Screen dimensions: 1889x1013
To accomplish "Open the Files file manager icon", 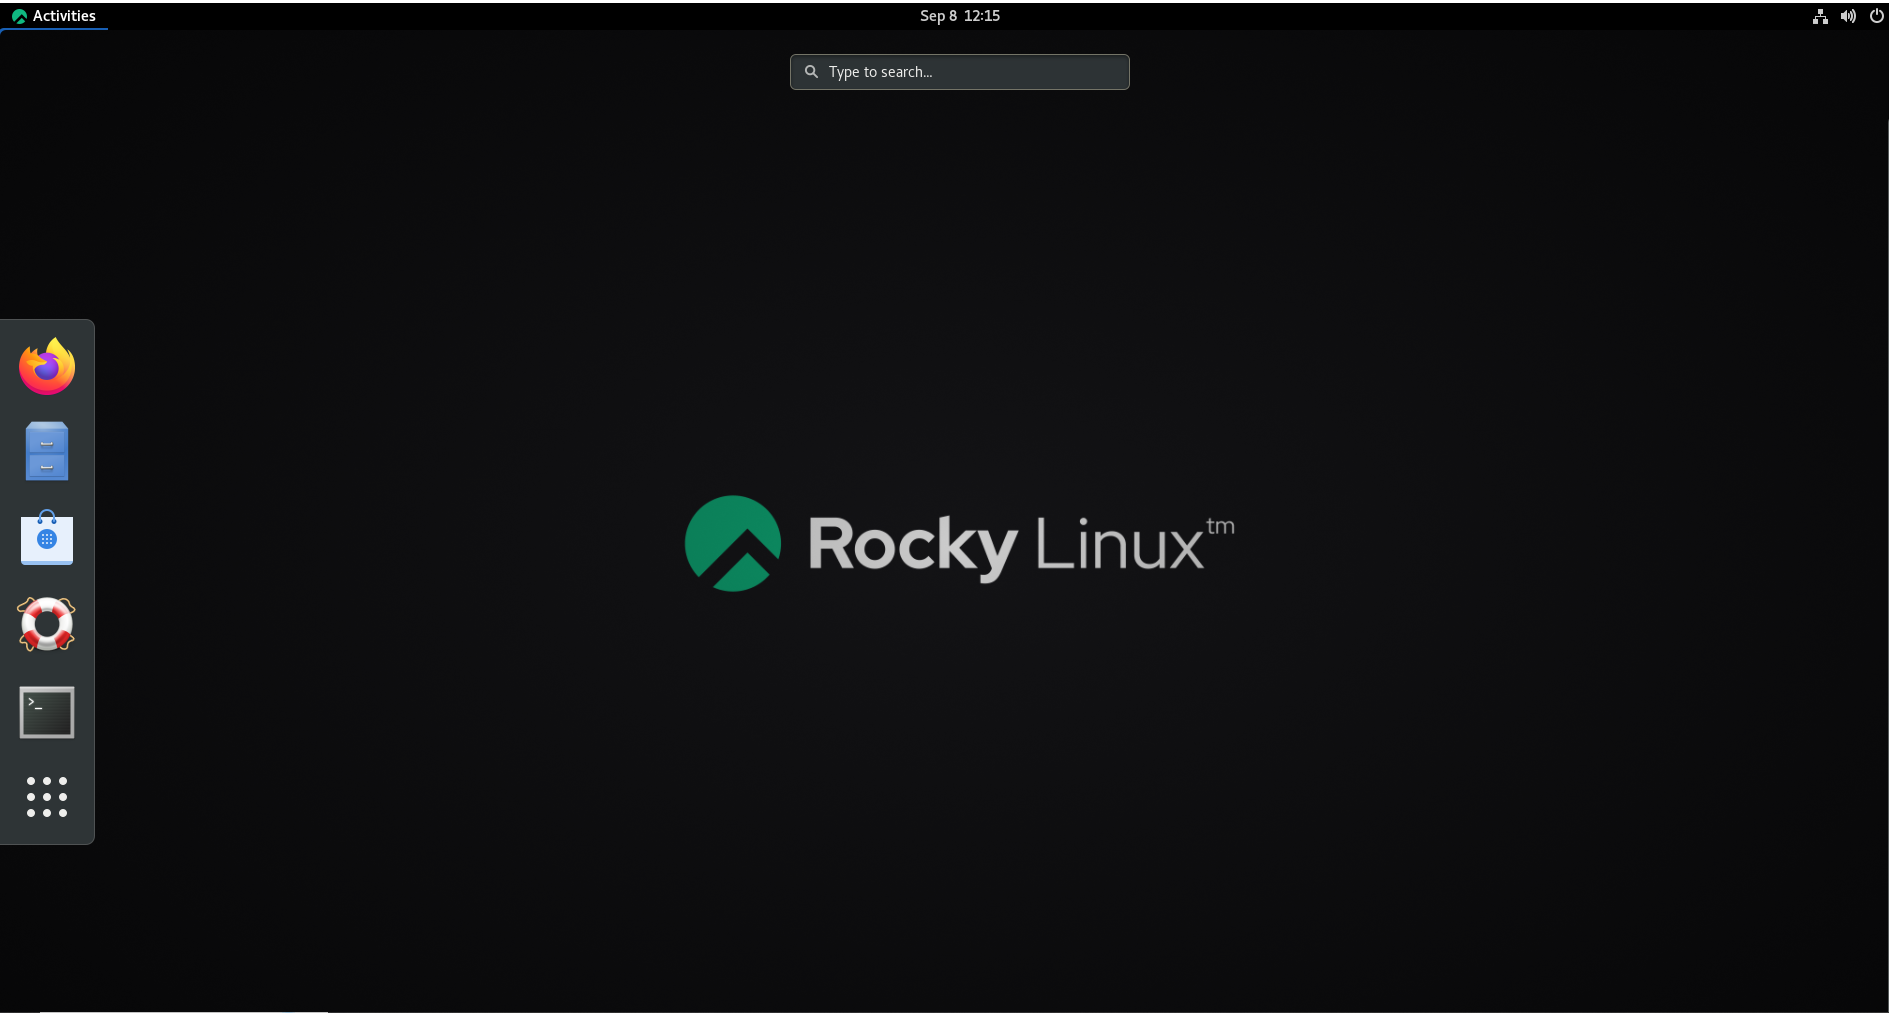I will point(47,451).
